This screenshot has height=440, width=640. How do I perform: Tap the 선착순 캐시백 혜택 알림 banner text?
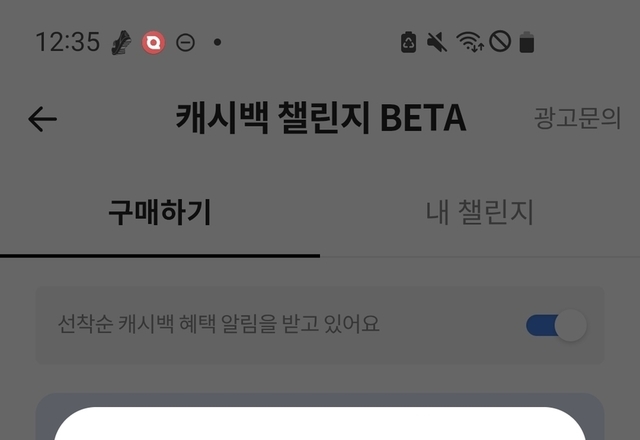click(x=219, y=324)
